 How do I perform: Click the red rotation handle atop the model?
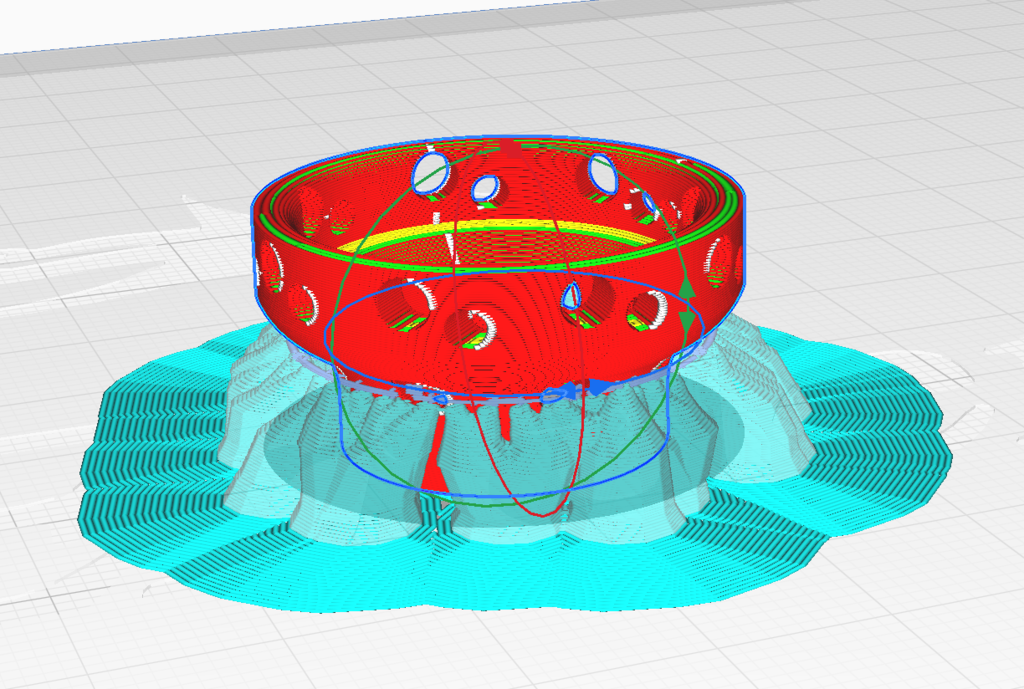[x=511, y=148]
